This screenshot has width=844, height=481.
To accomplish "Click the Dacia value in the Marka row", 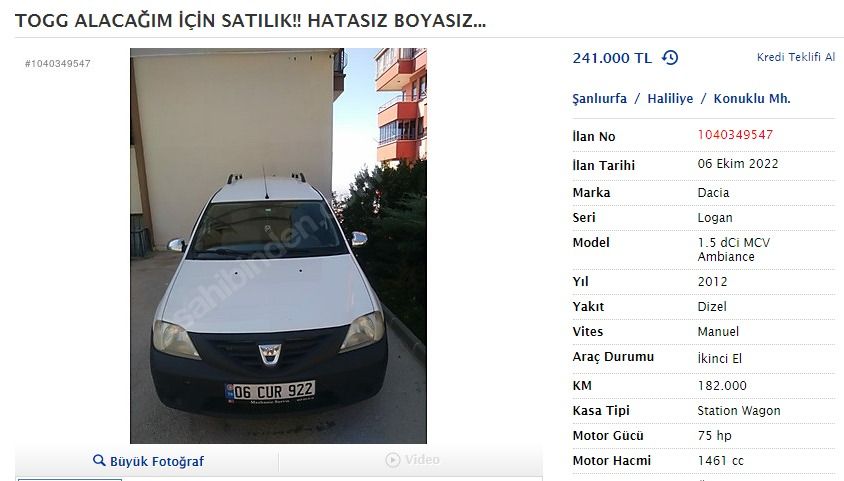I will (x=713, y=193).
